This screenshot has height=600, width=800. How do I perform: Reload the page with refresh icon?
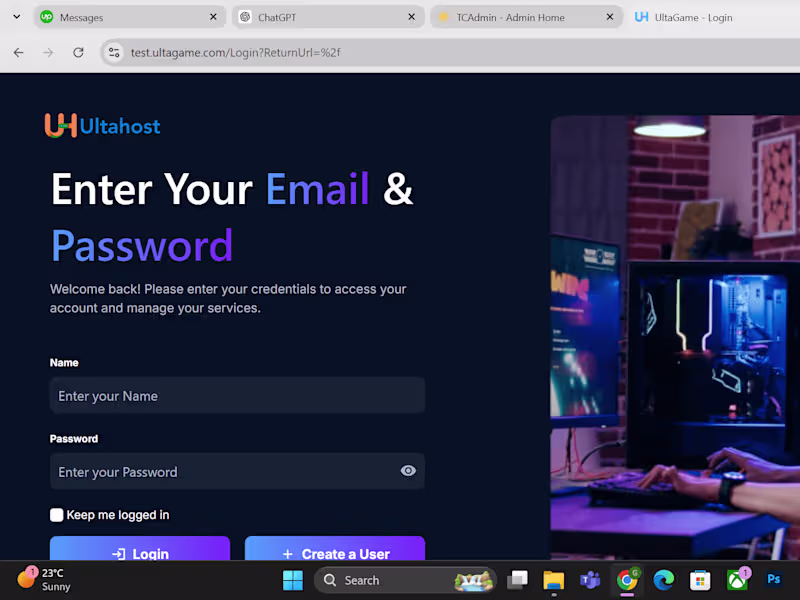(x=78, y=52)
